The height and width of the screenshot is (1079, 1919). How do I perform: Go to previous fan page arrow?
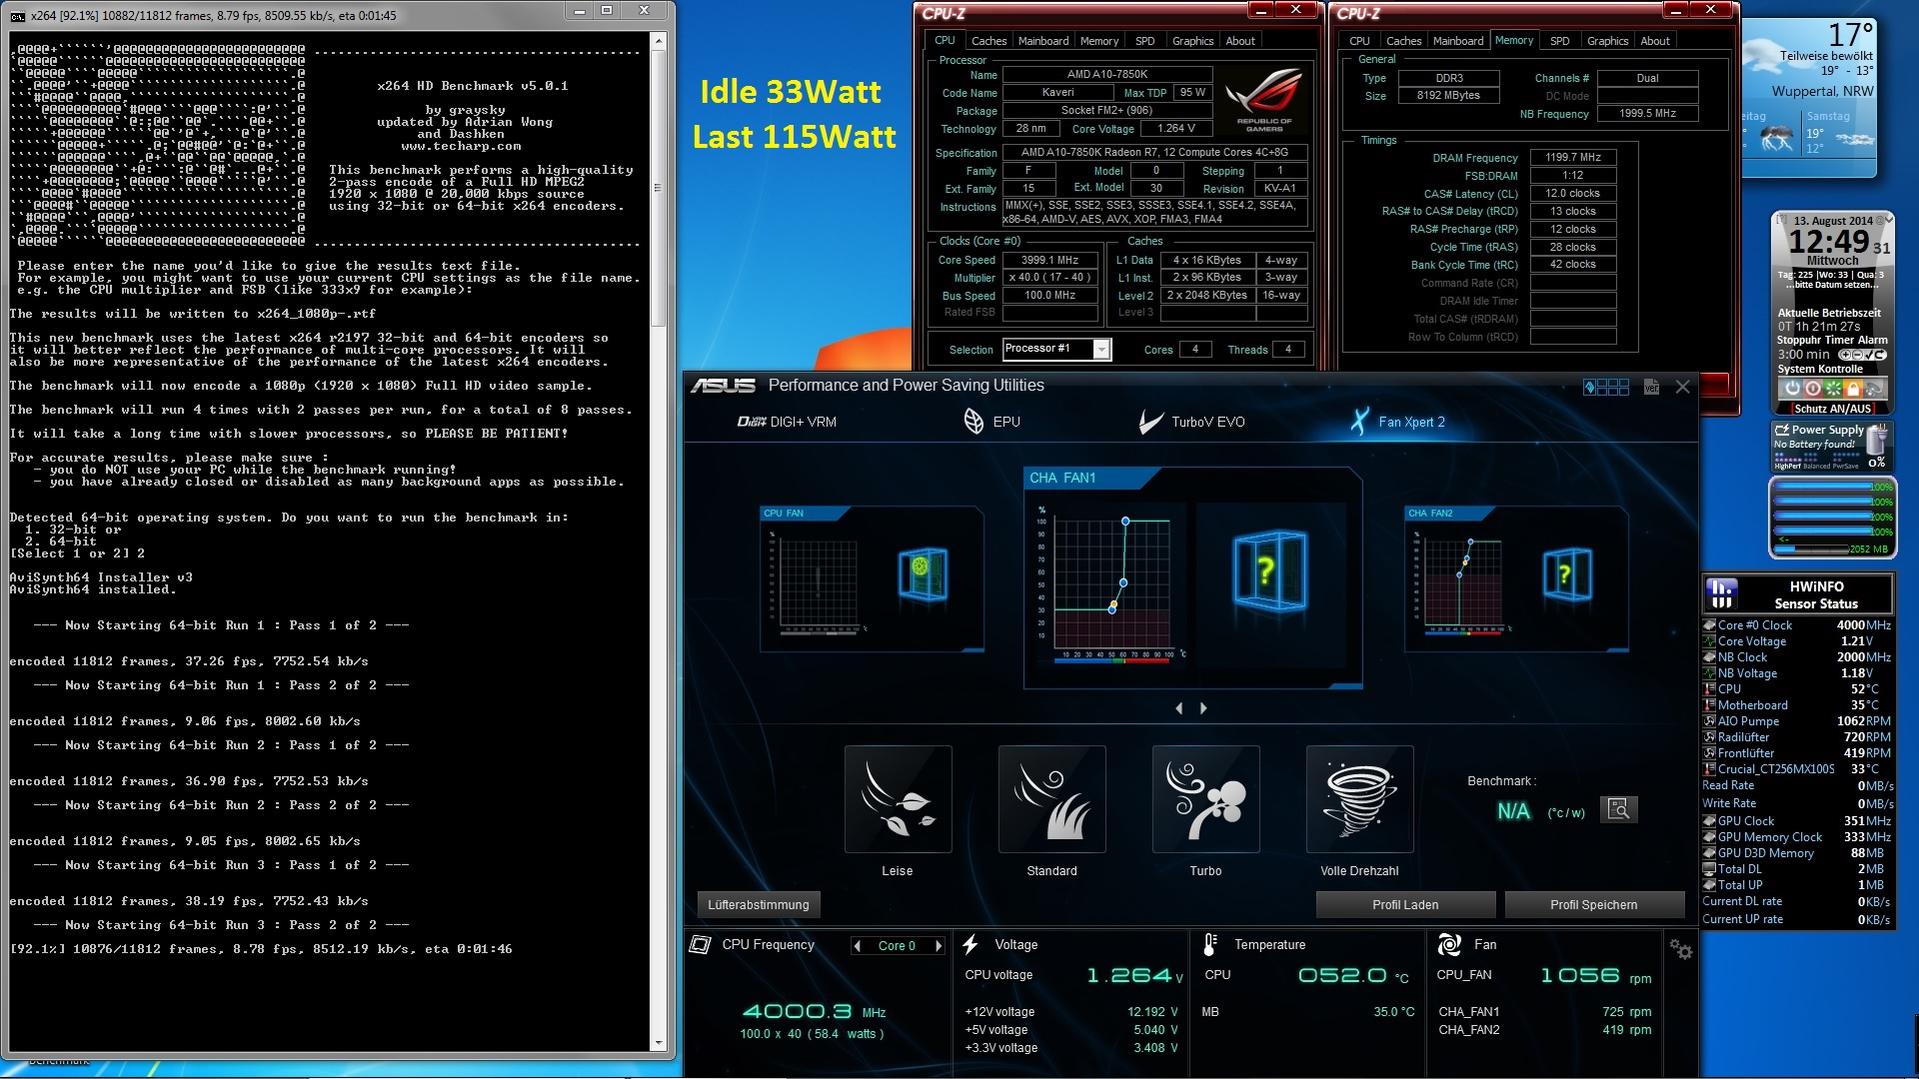(1180, 708)
